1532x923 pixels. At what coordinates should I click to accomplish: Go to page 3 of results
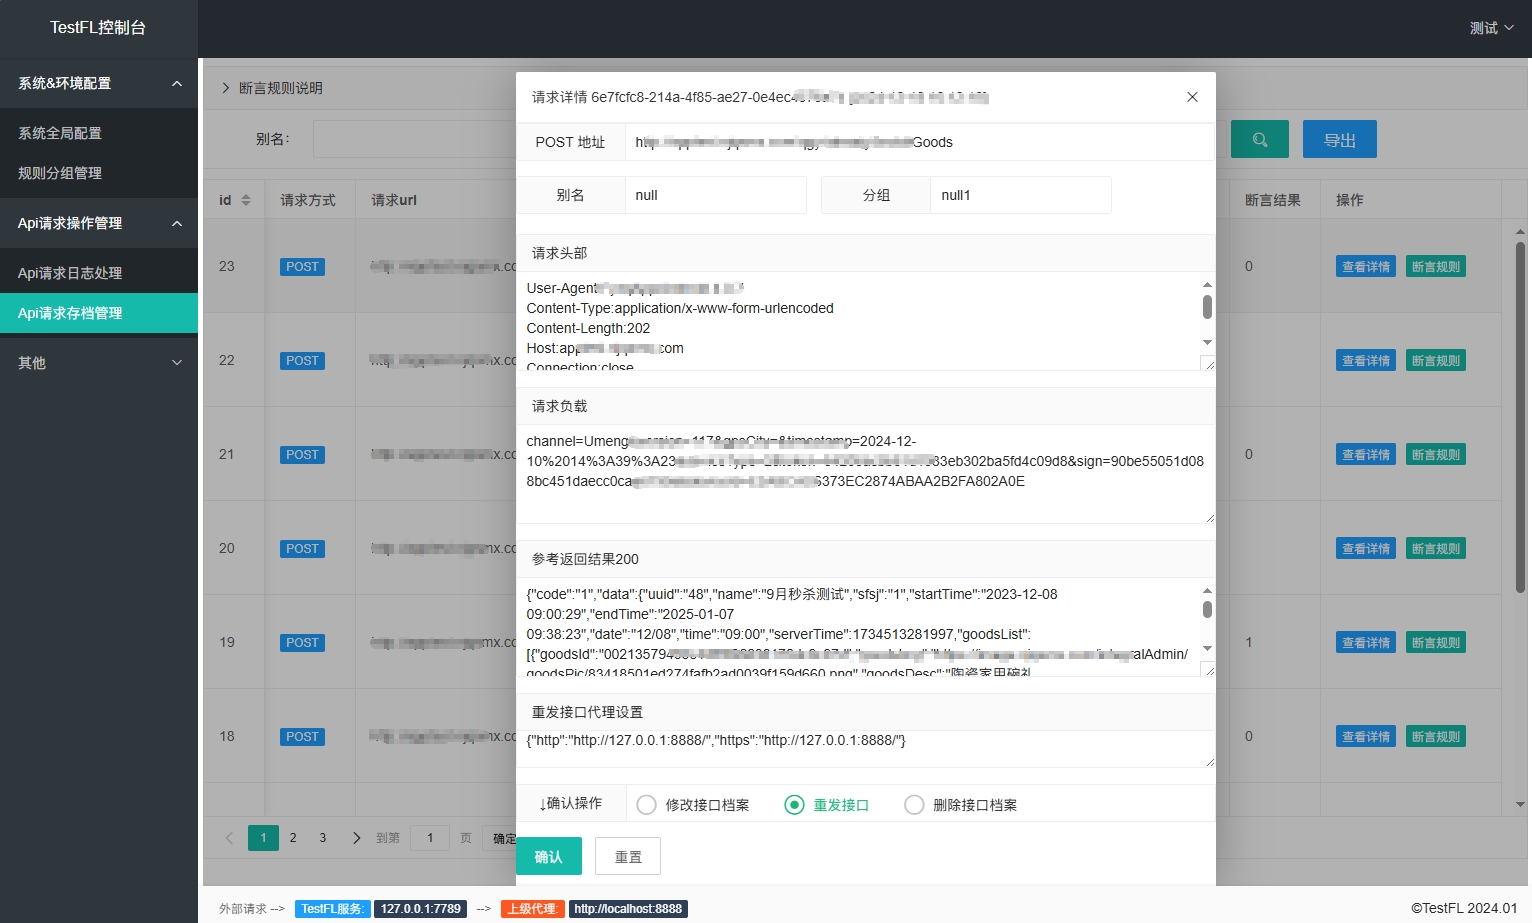click(323, 838)
